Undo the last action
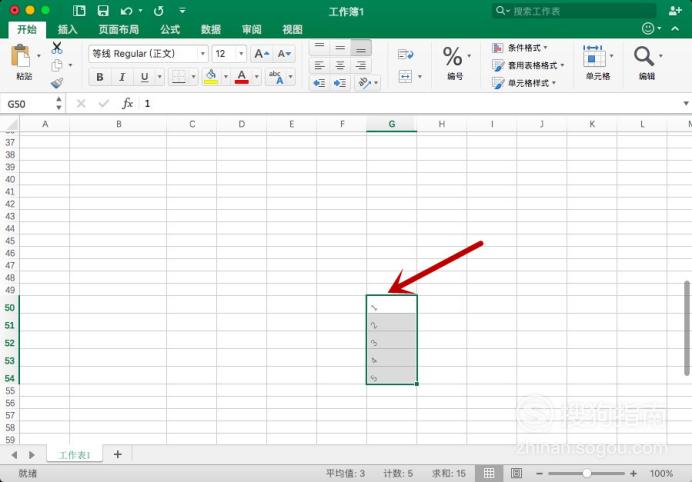The width and height of the screenshot is (692, 482). (x=127, y=11)
